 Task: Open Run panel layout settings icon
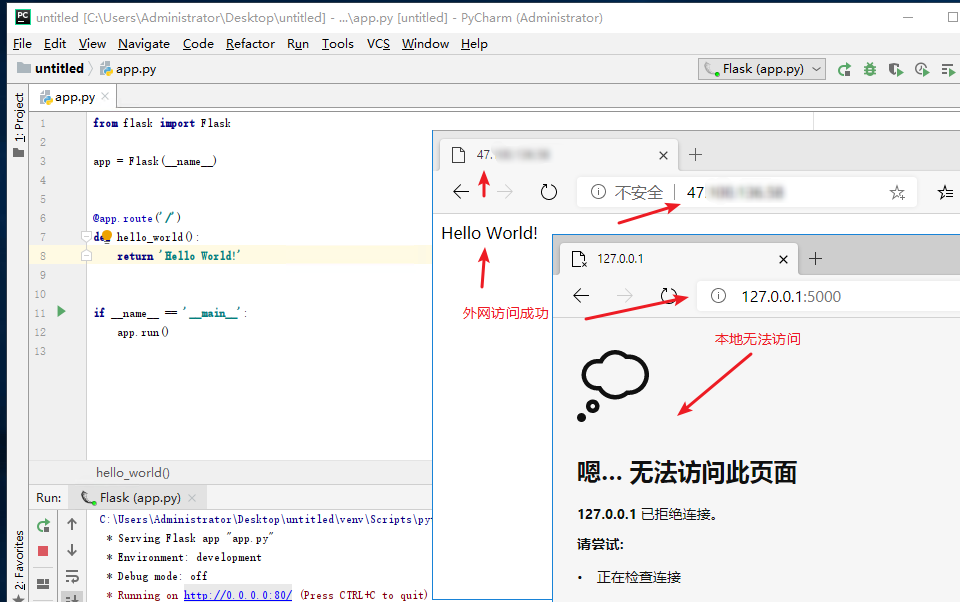click(x=43, y=583)
